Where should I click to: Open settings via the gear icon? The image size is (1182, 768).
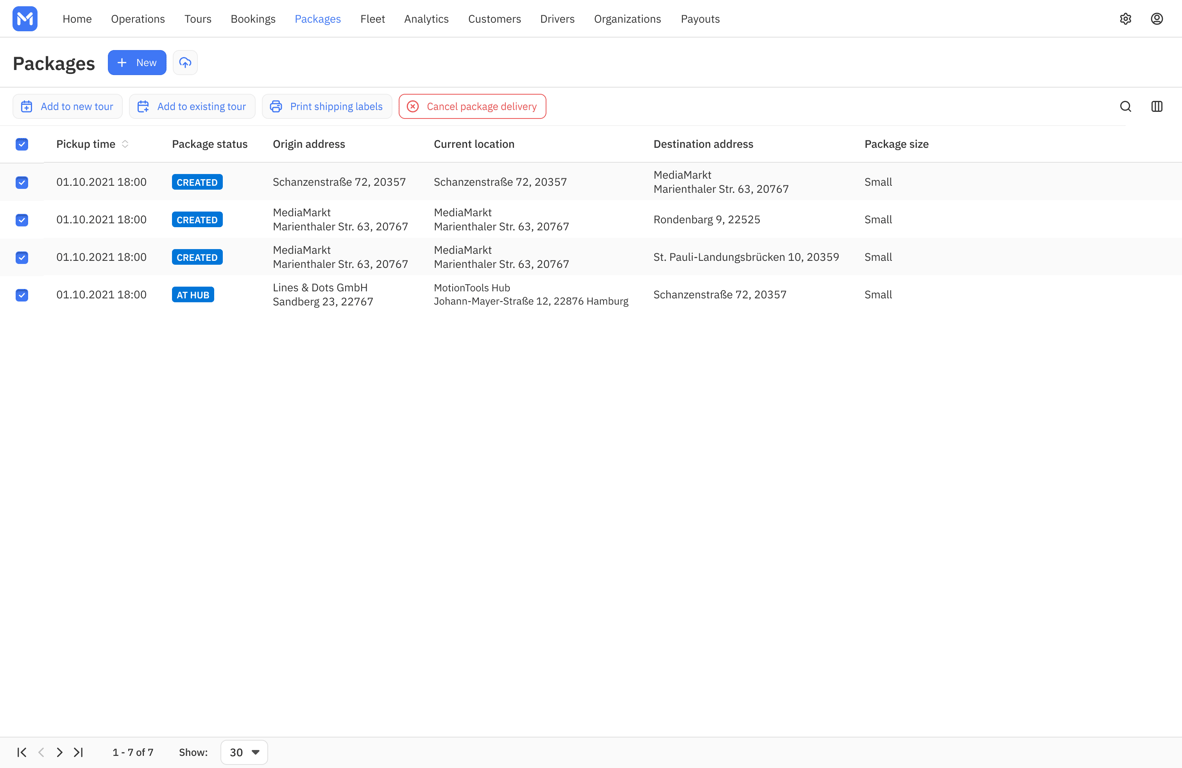[x=1125, y=19]
